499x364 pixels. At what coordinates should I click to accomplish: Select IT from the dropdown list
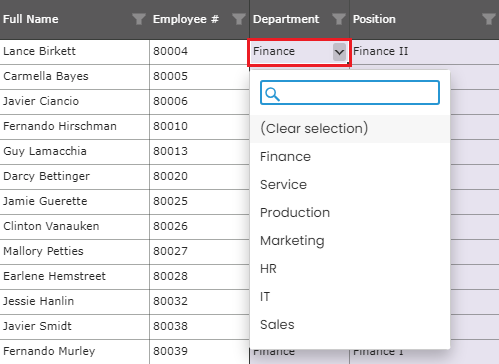(x=350, y=297)
